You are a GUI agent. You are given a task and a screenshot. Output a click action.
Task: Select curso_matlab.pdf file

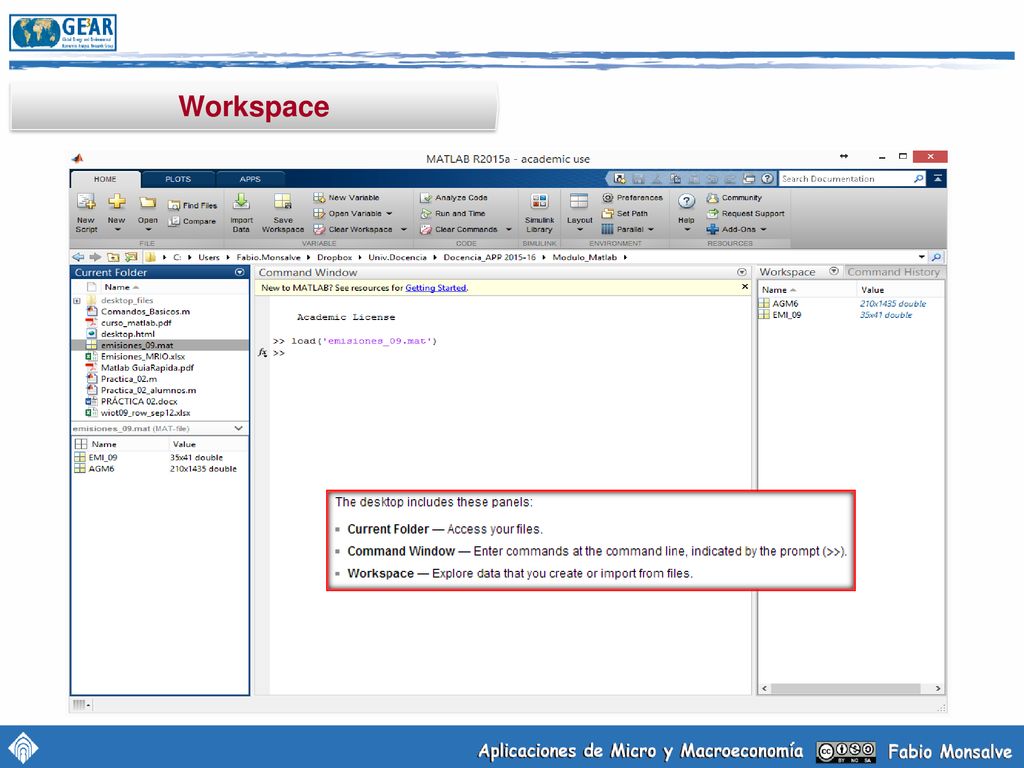pyautogui.click(x=136, y=323)
